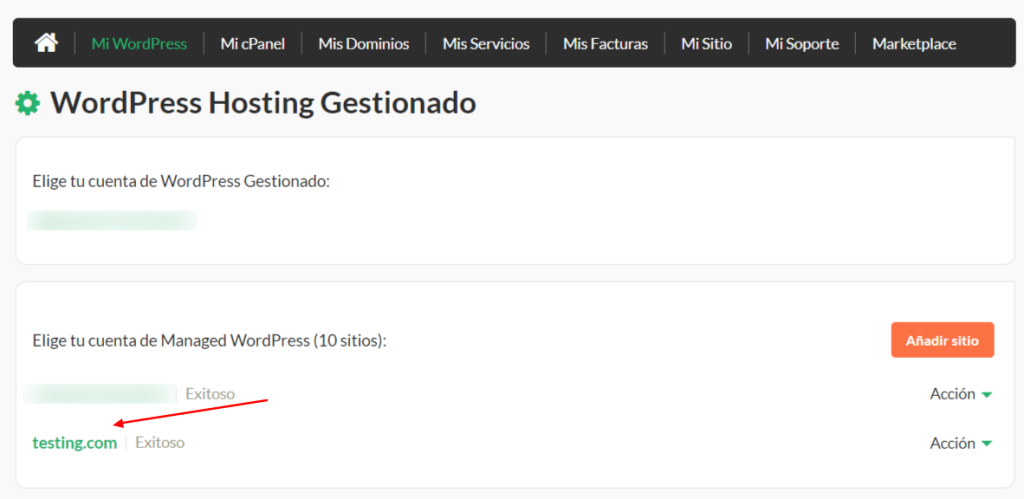Click the Exitoso status of the blurred site

[x=210, y=394]
